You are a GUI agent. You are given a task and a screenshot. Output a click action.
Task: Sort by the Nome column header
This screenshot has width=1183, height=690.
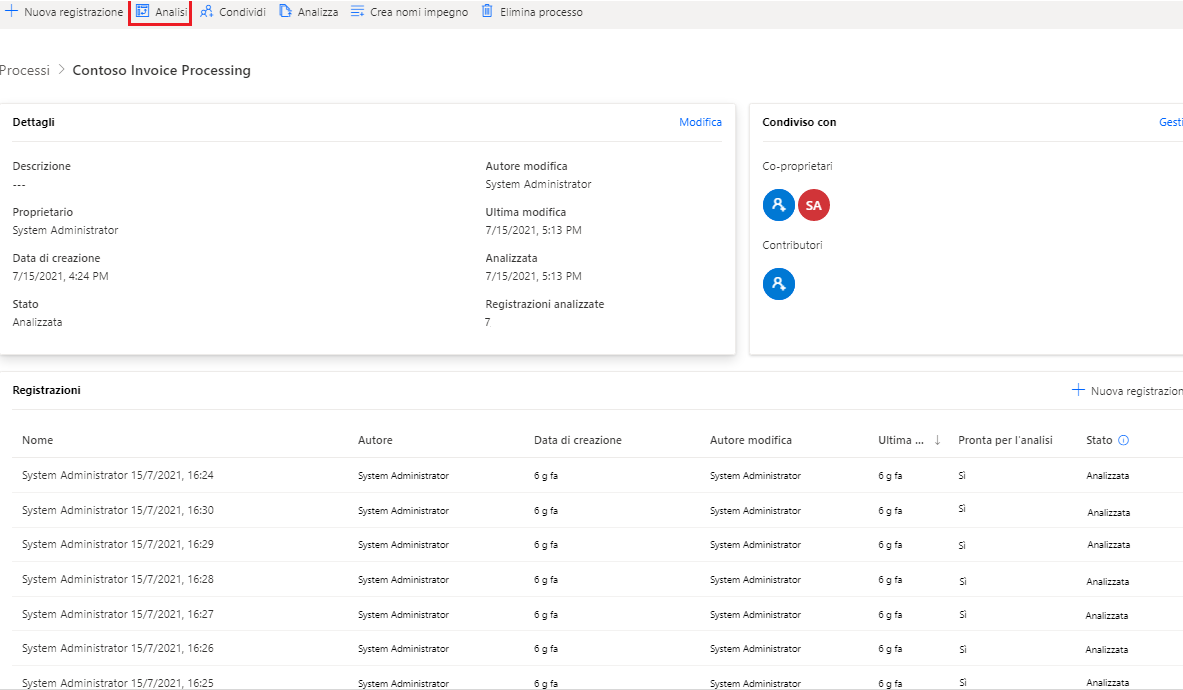pyautogui.click(x=38, y=440)
